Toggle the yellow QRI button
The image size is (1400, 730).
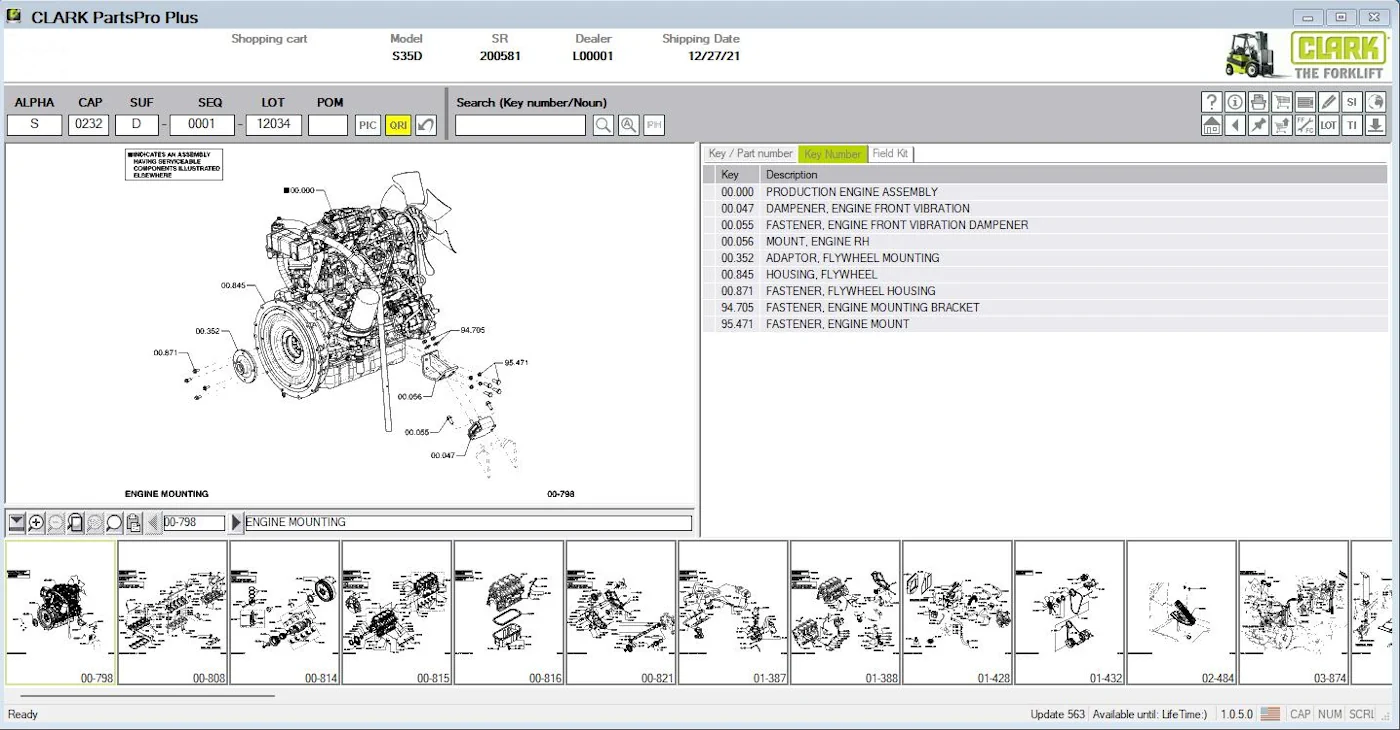[398, 125]
